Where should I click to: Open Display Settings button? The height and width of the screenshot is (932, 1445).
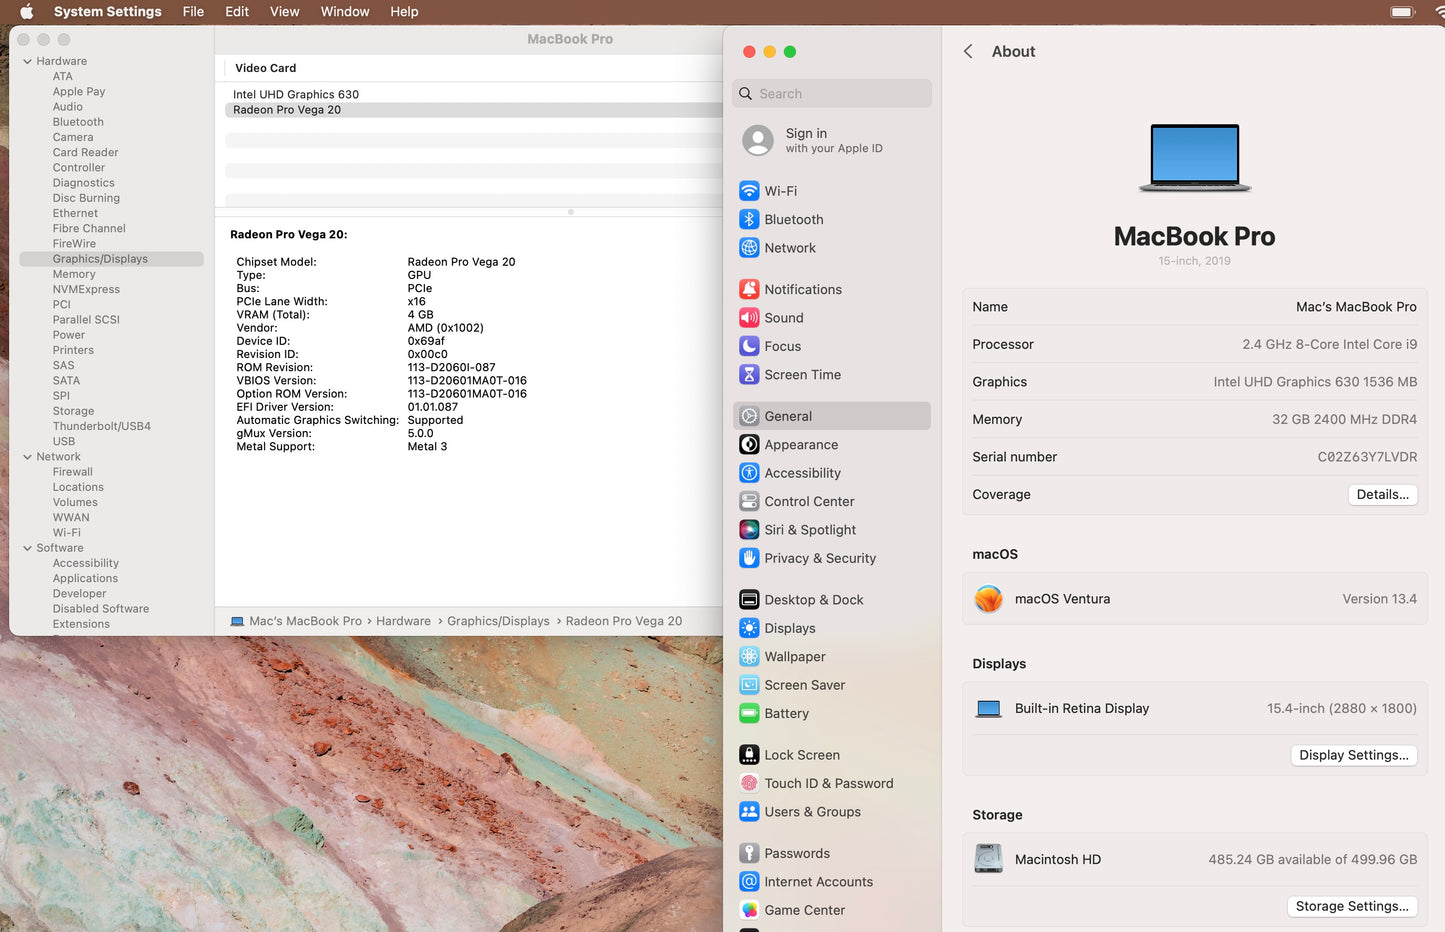click(1353, 756)
